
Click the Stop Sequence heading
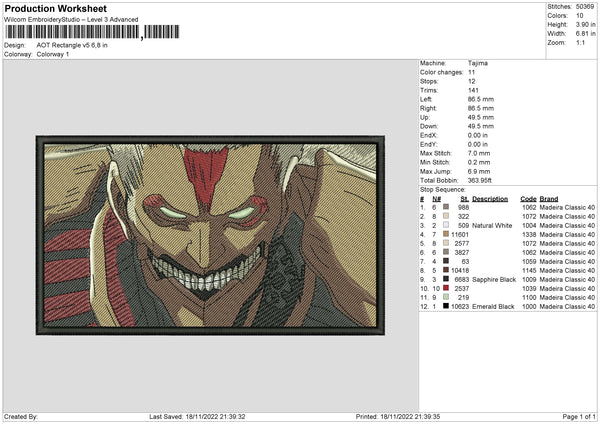point(442,190)
